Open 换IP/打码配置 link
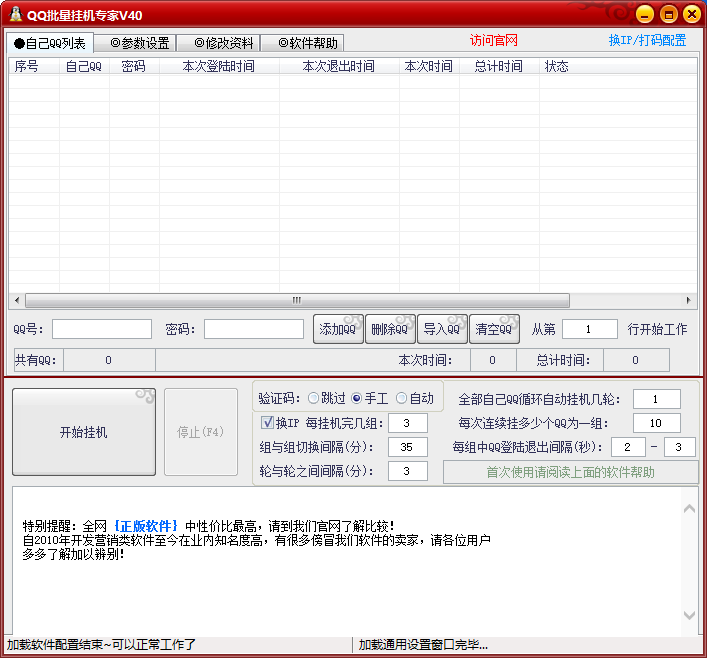Screen dimensions: 707x658 coord(647,41)
